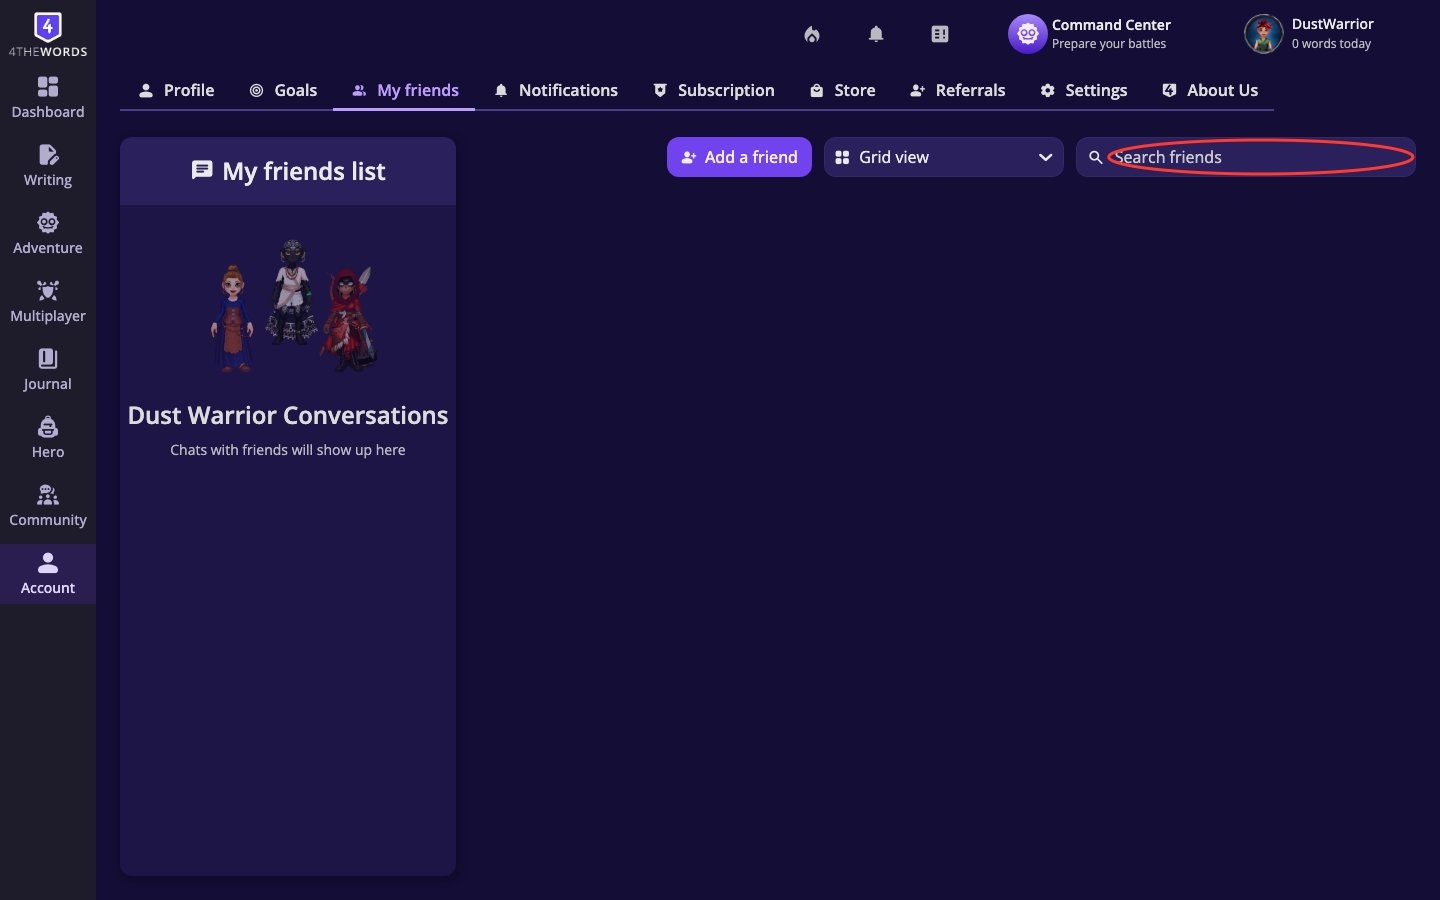1440x900 pixels.
Task: Open the Command Center monster icon
Action: coord(1027,33)
